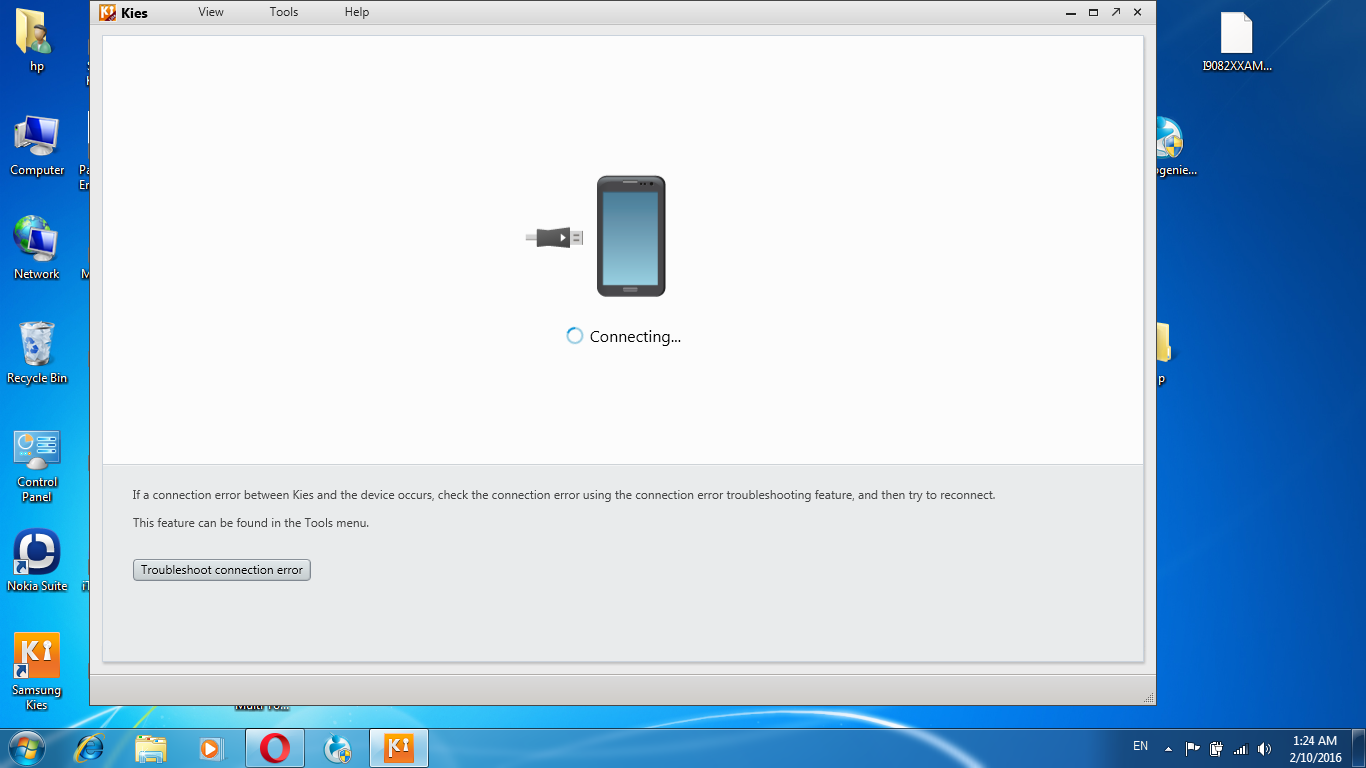The image size is (1366, 768).
Task: Click the EN language indicator
Action: [x=1140, y=746]
